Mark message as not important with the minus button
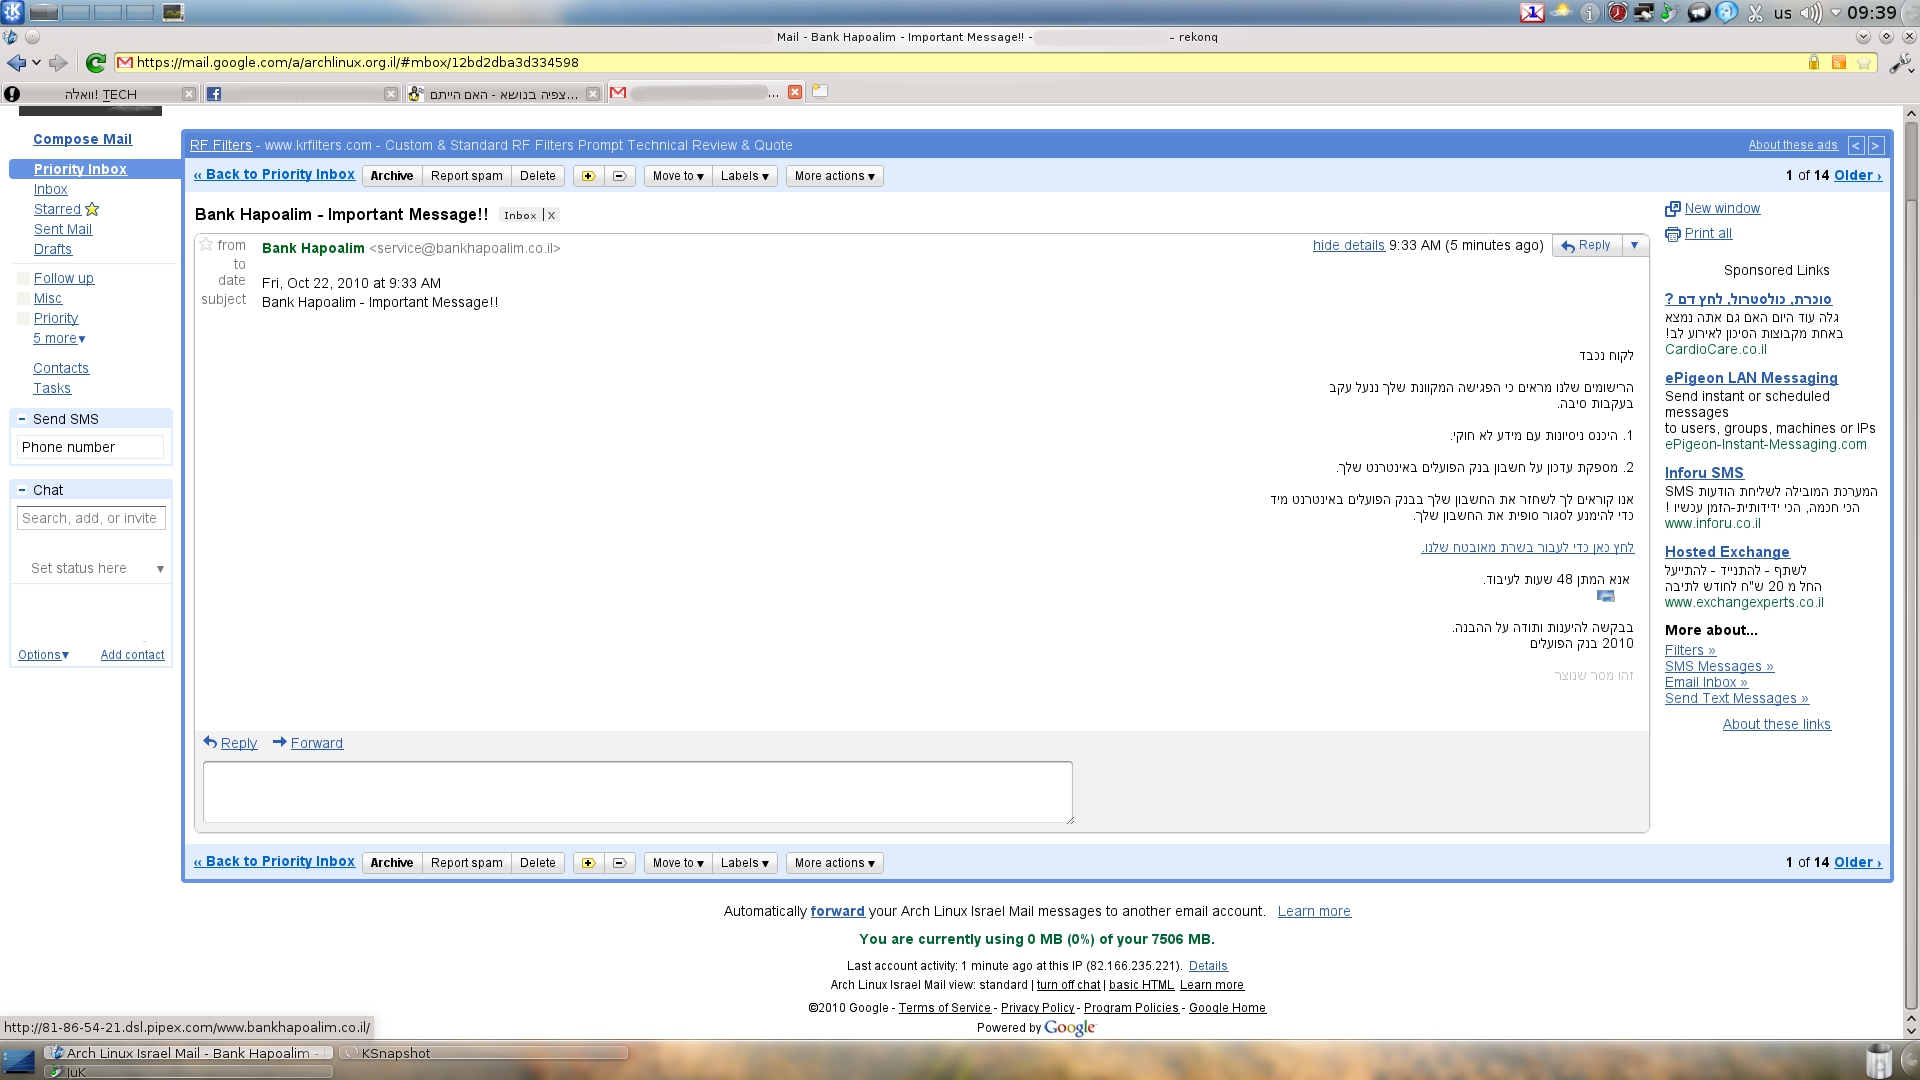Screen dimensions: 1920x1080 [x=619, y=176]
